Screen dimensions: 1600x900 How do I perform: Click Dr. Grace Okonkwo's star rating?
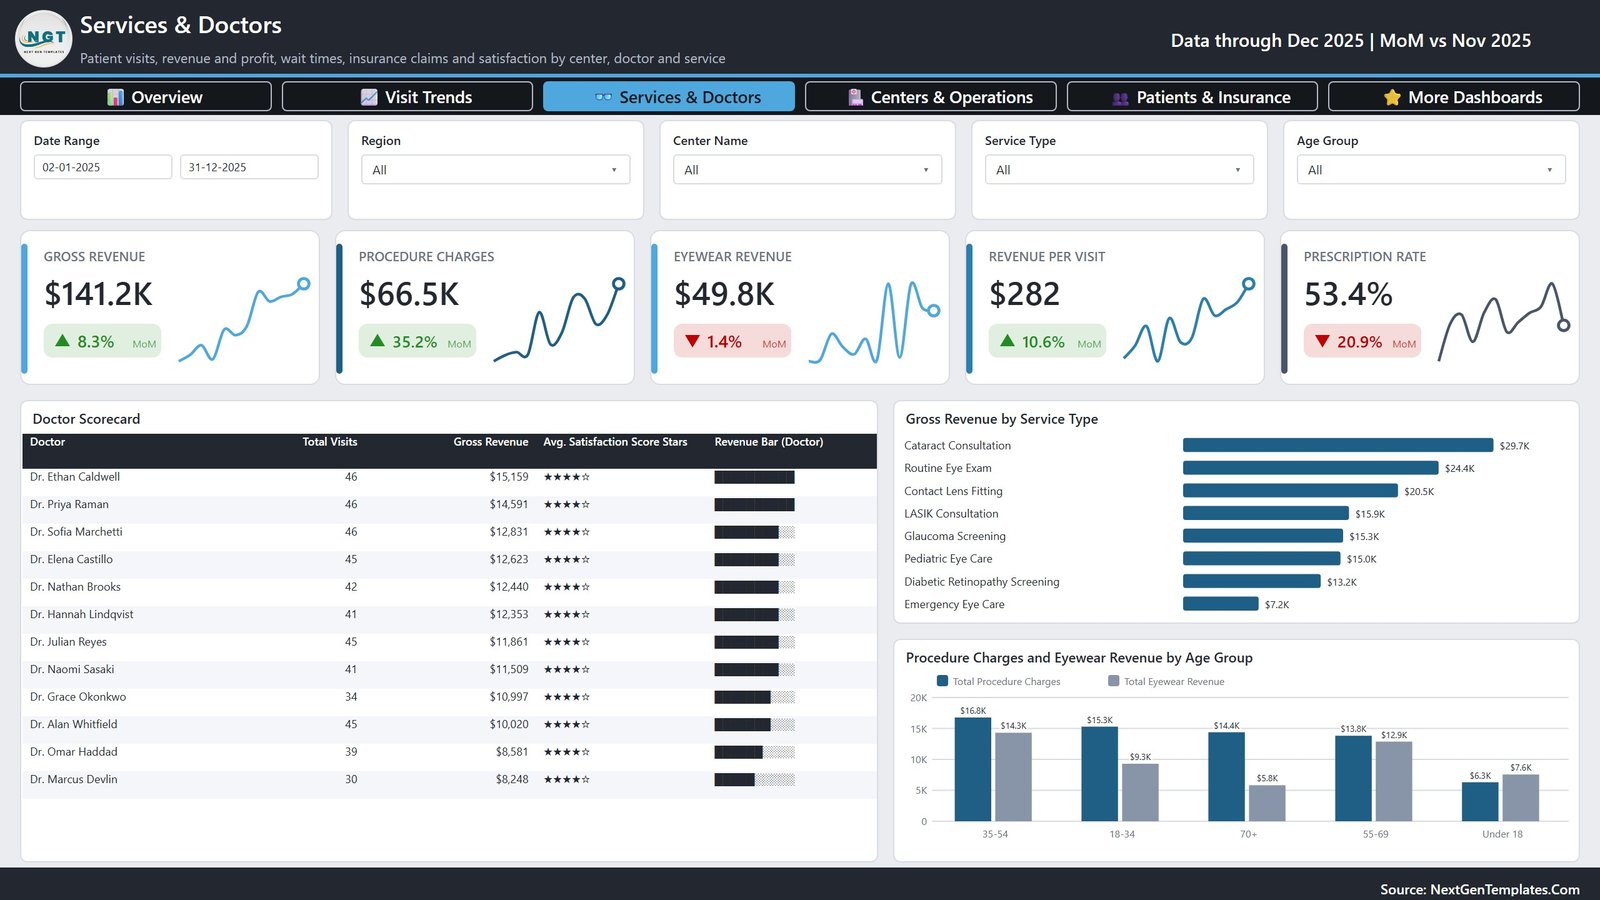click(x=567, y=697)
